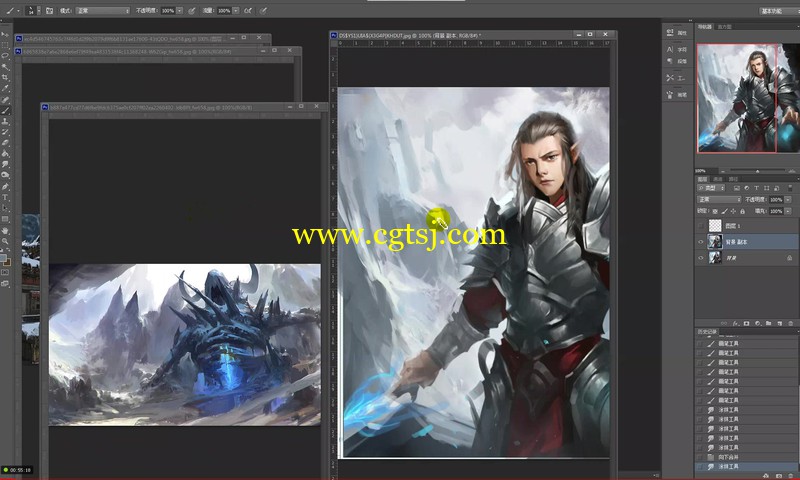Screen dimensions: 800x480
Task: Delete current history state
Action: pos(791,476)
